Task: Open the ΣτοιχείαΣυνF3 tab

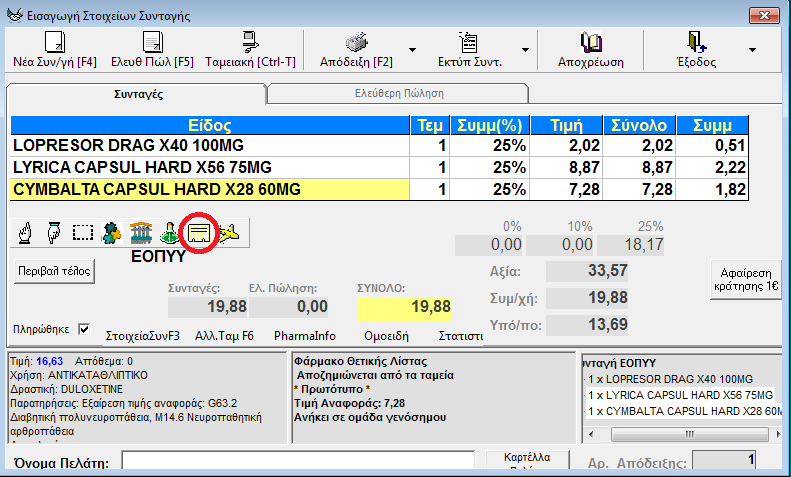Action: [x=142, y=336]
